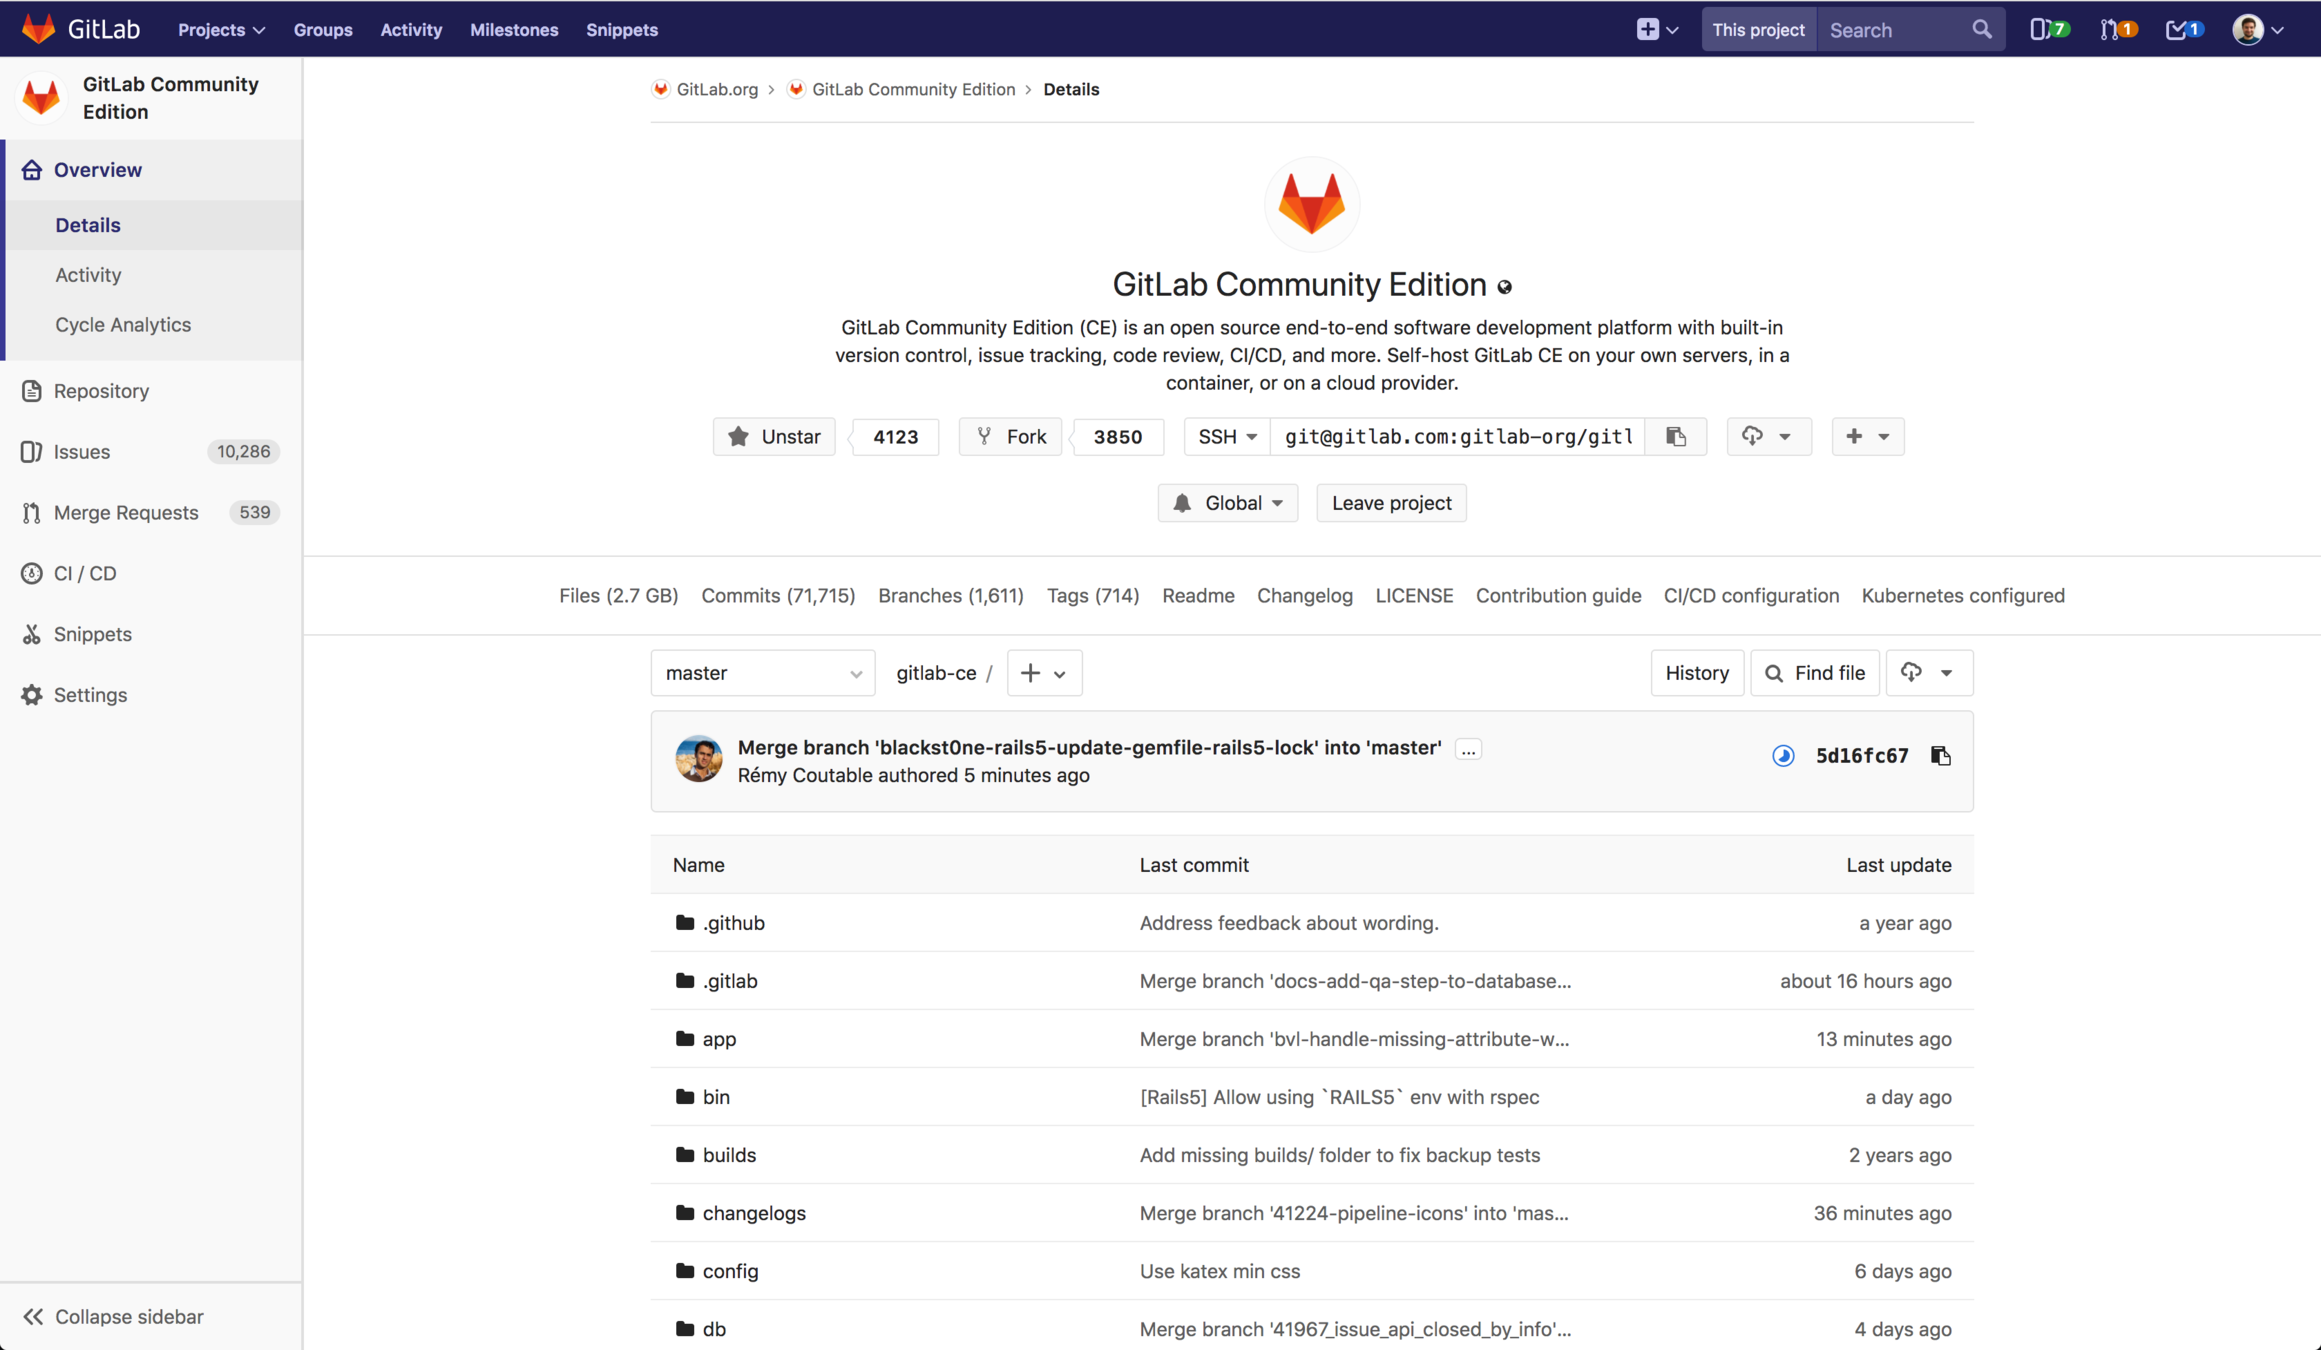Click the search magnifier icon
The image size is (2321, 1350).
[1981, 30]
